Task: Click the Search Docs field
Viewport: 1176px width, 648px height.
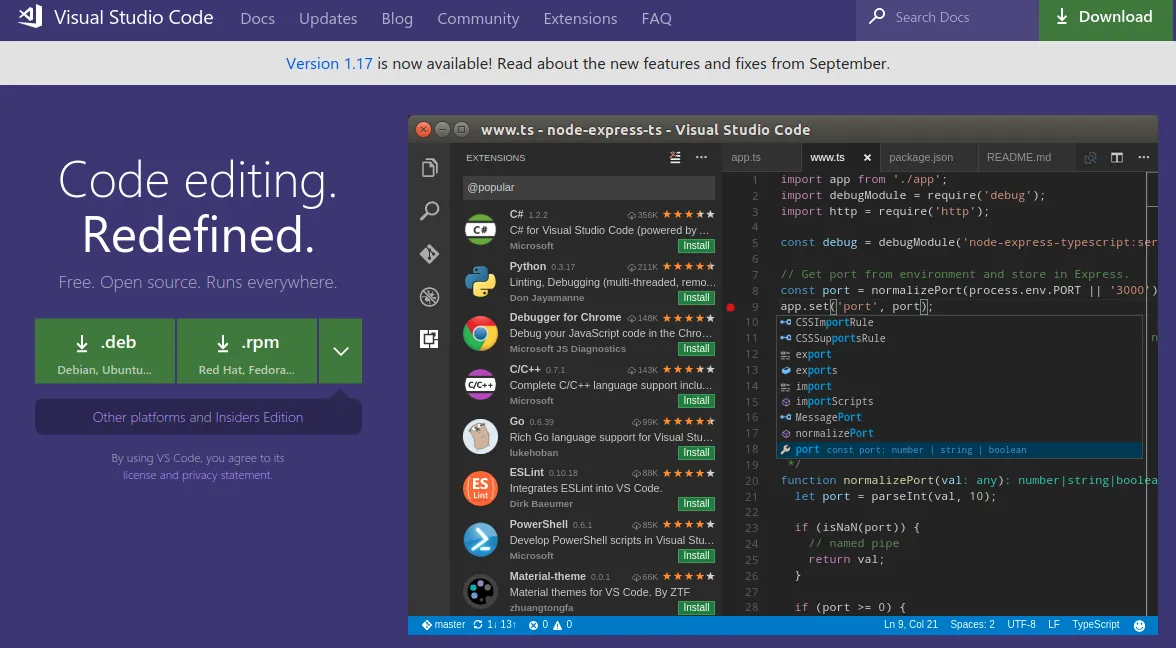Action: tap(947, 20)
